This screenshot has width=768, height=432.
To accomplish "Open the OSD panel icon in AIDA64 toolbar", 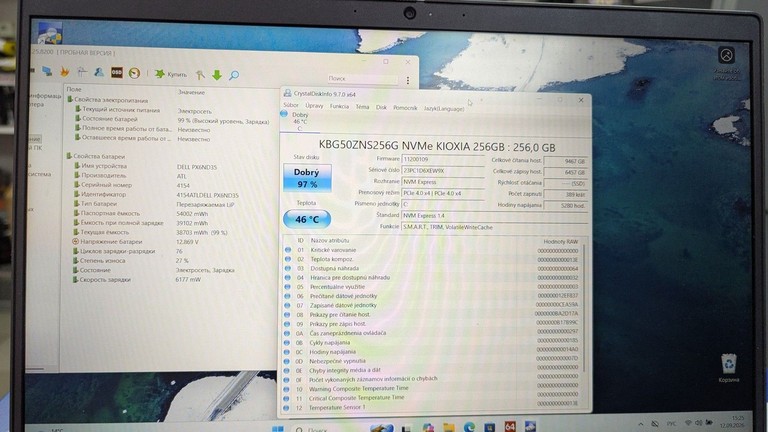I will 117,72.
